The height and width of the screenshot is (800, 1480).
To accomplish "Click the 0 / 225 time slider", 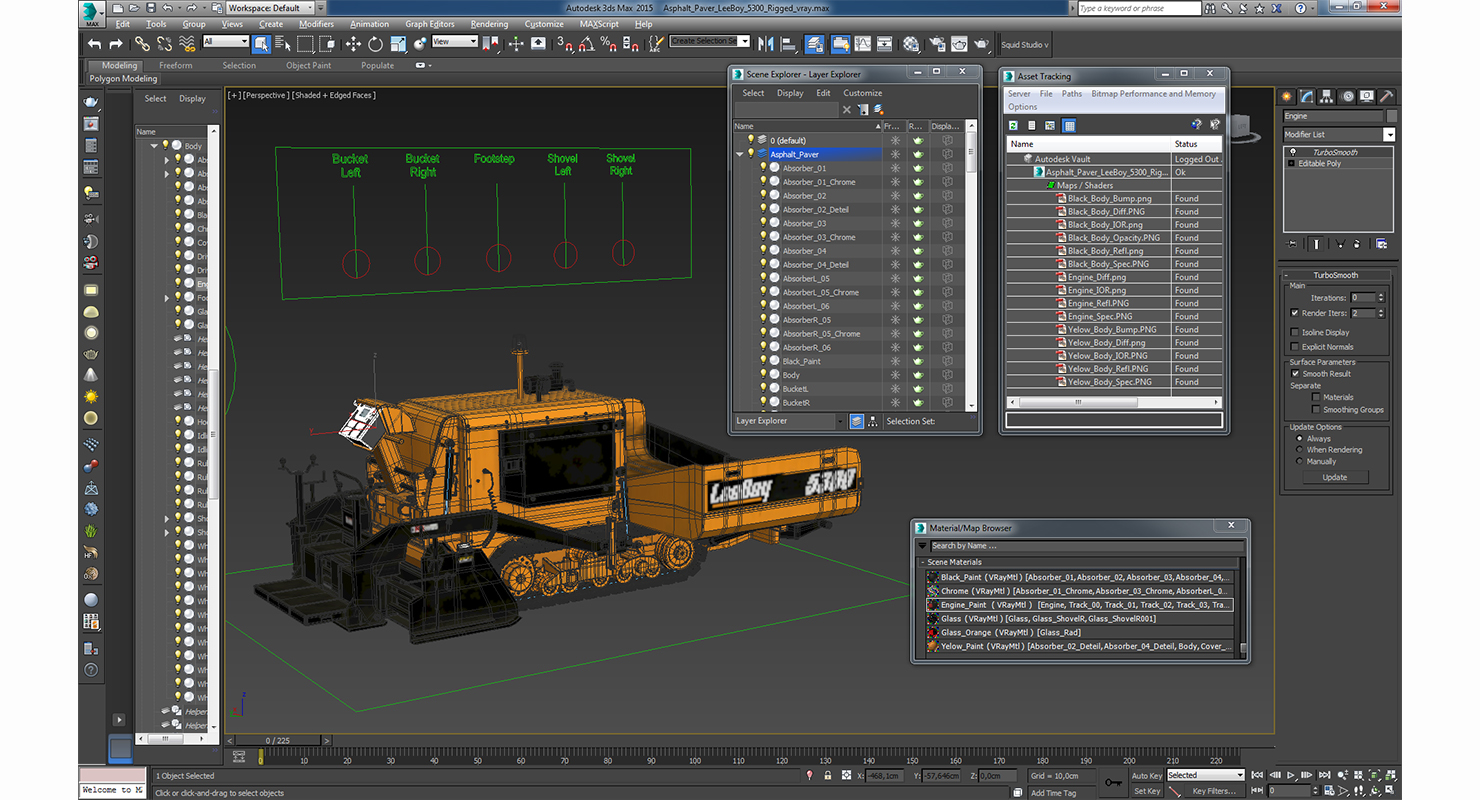I will 278,740.
